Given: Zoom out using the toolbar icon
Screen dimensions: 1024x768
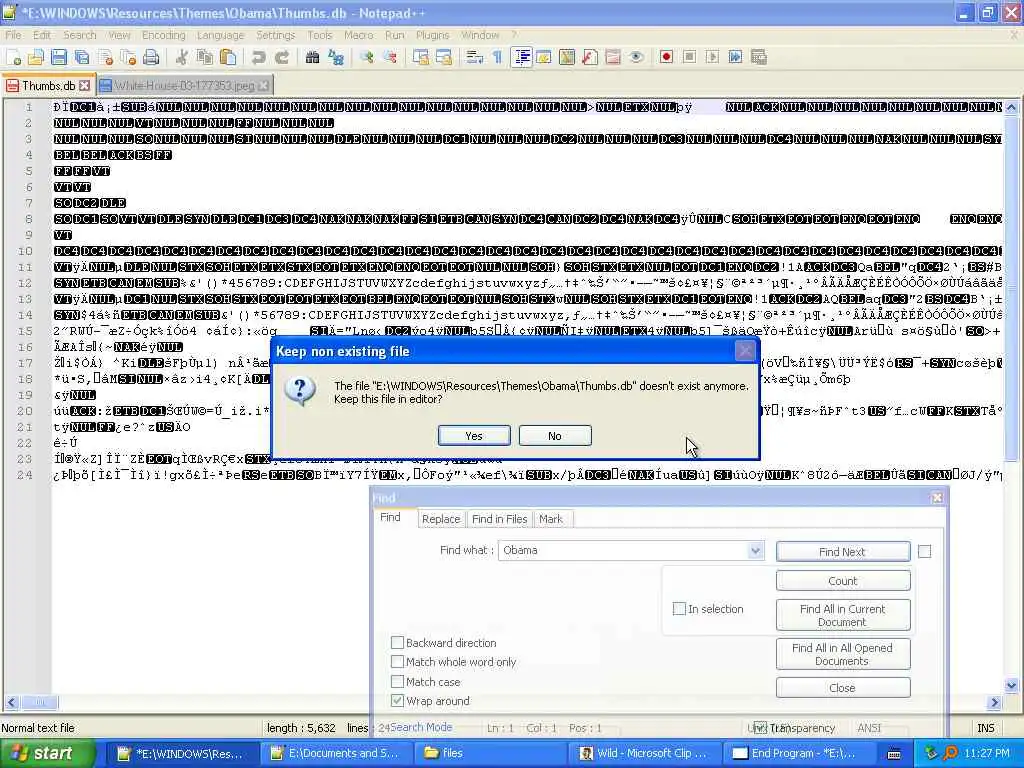Looking at the screenshot, I should coord(390,57).
